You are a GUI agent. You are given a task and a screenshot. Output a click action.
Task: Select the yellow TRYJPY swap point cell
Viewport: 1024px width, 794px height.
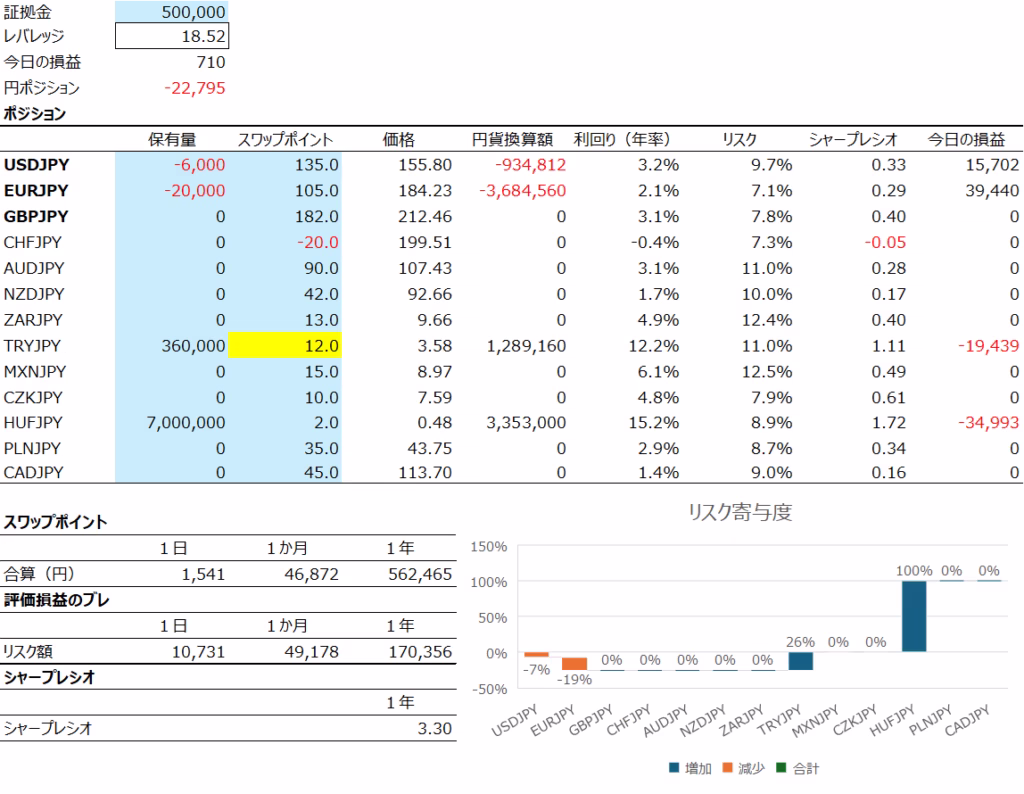[x=285, y=346]
